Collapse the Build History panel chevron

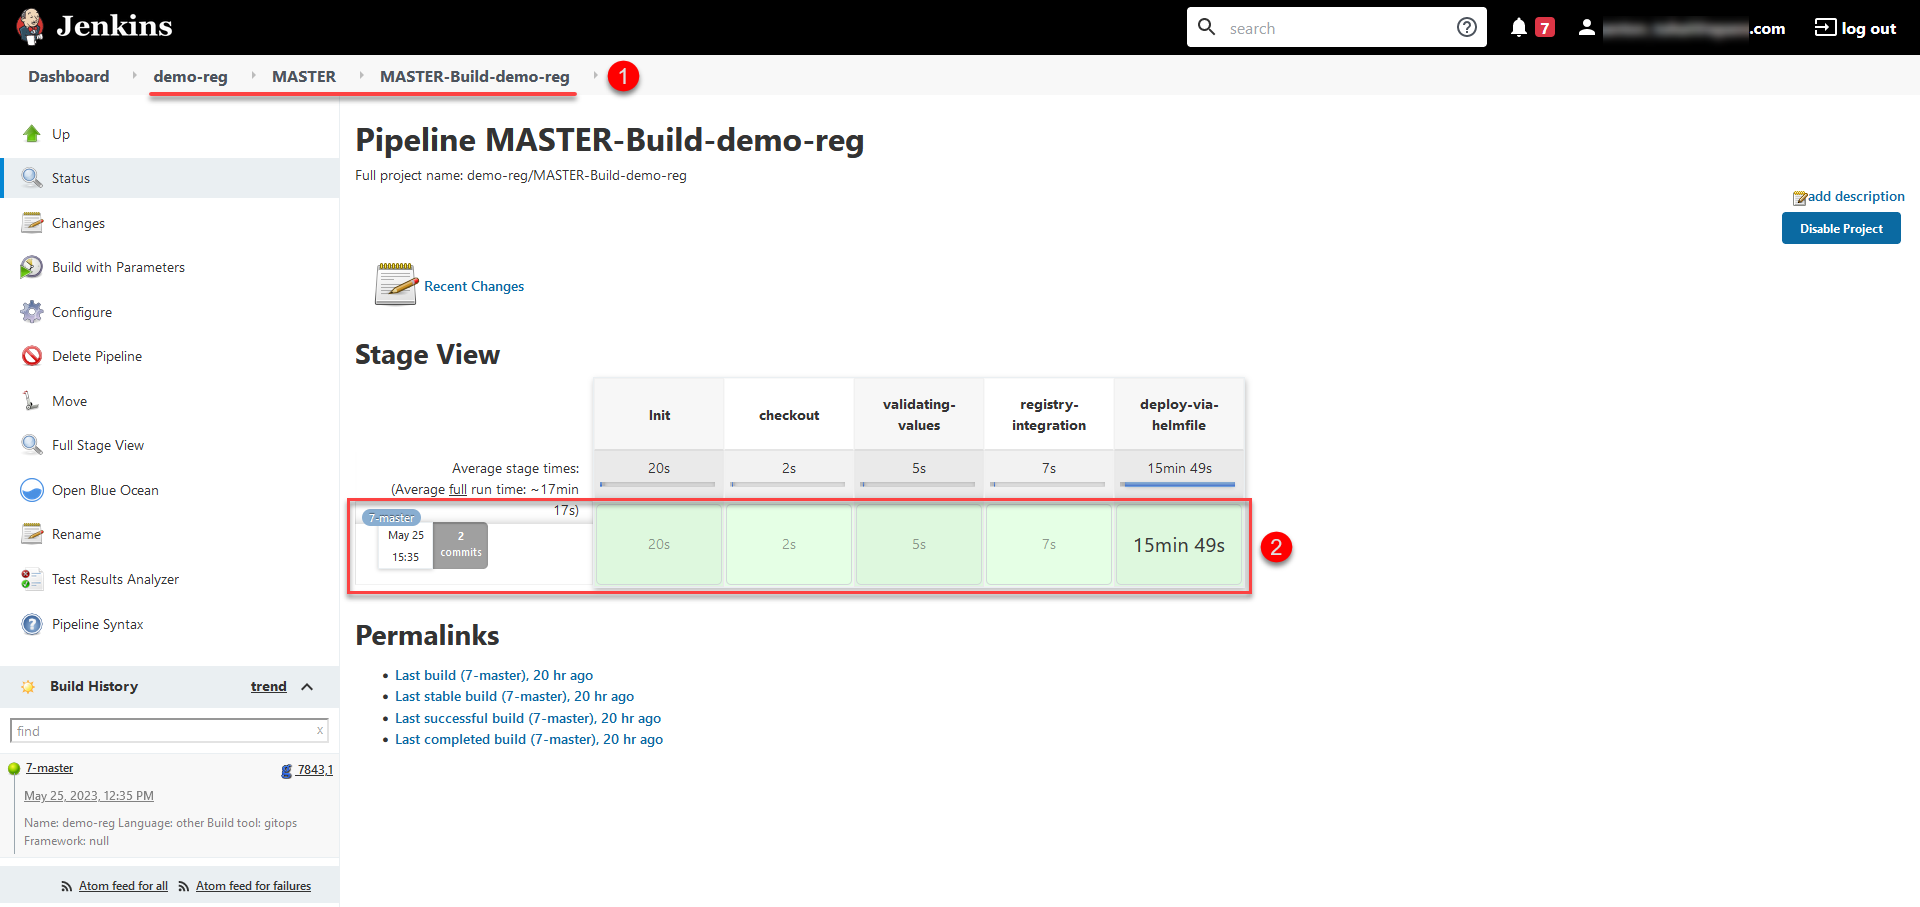(x=307, y=686)
